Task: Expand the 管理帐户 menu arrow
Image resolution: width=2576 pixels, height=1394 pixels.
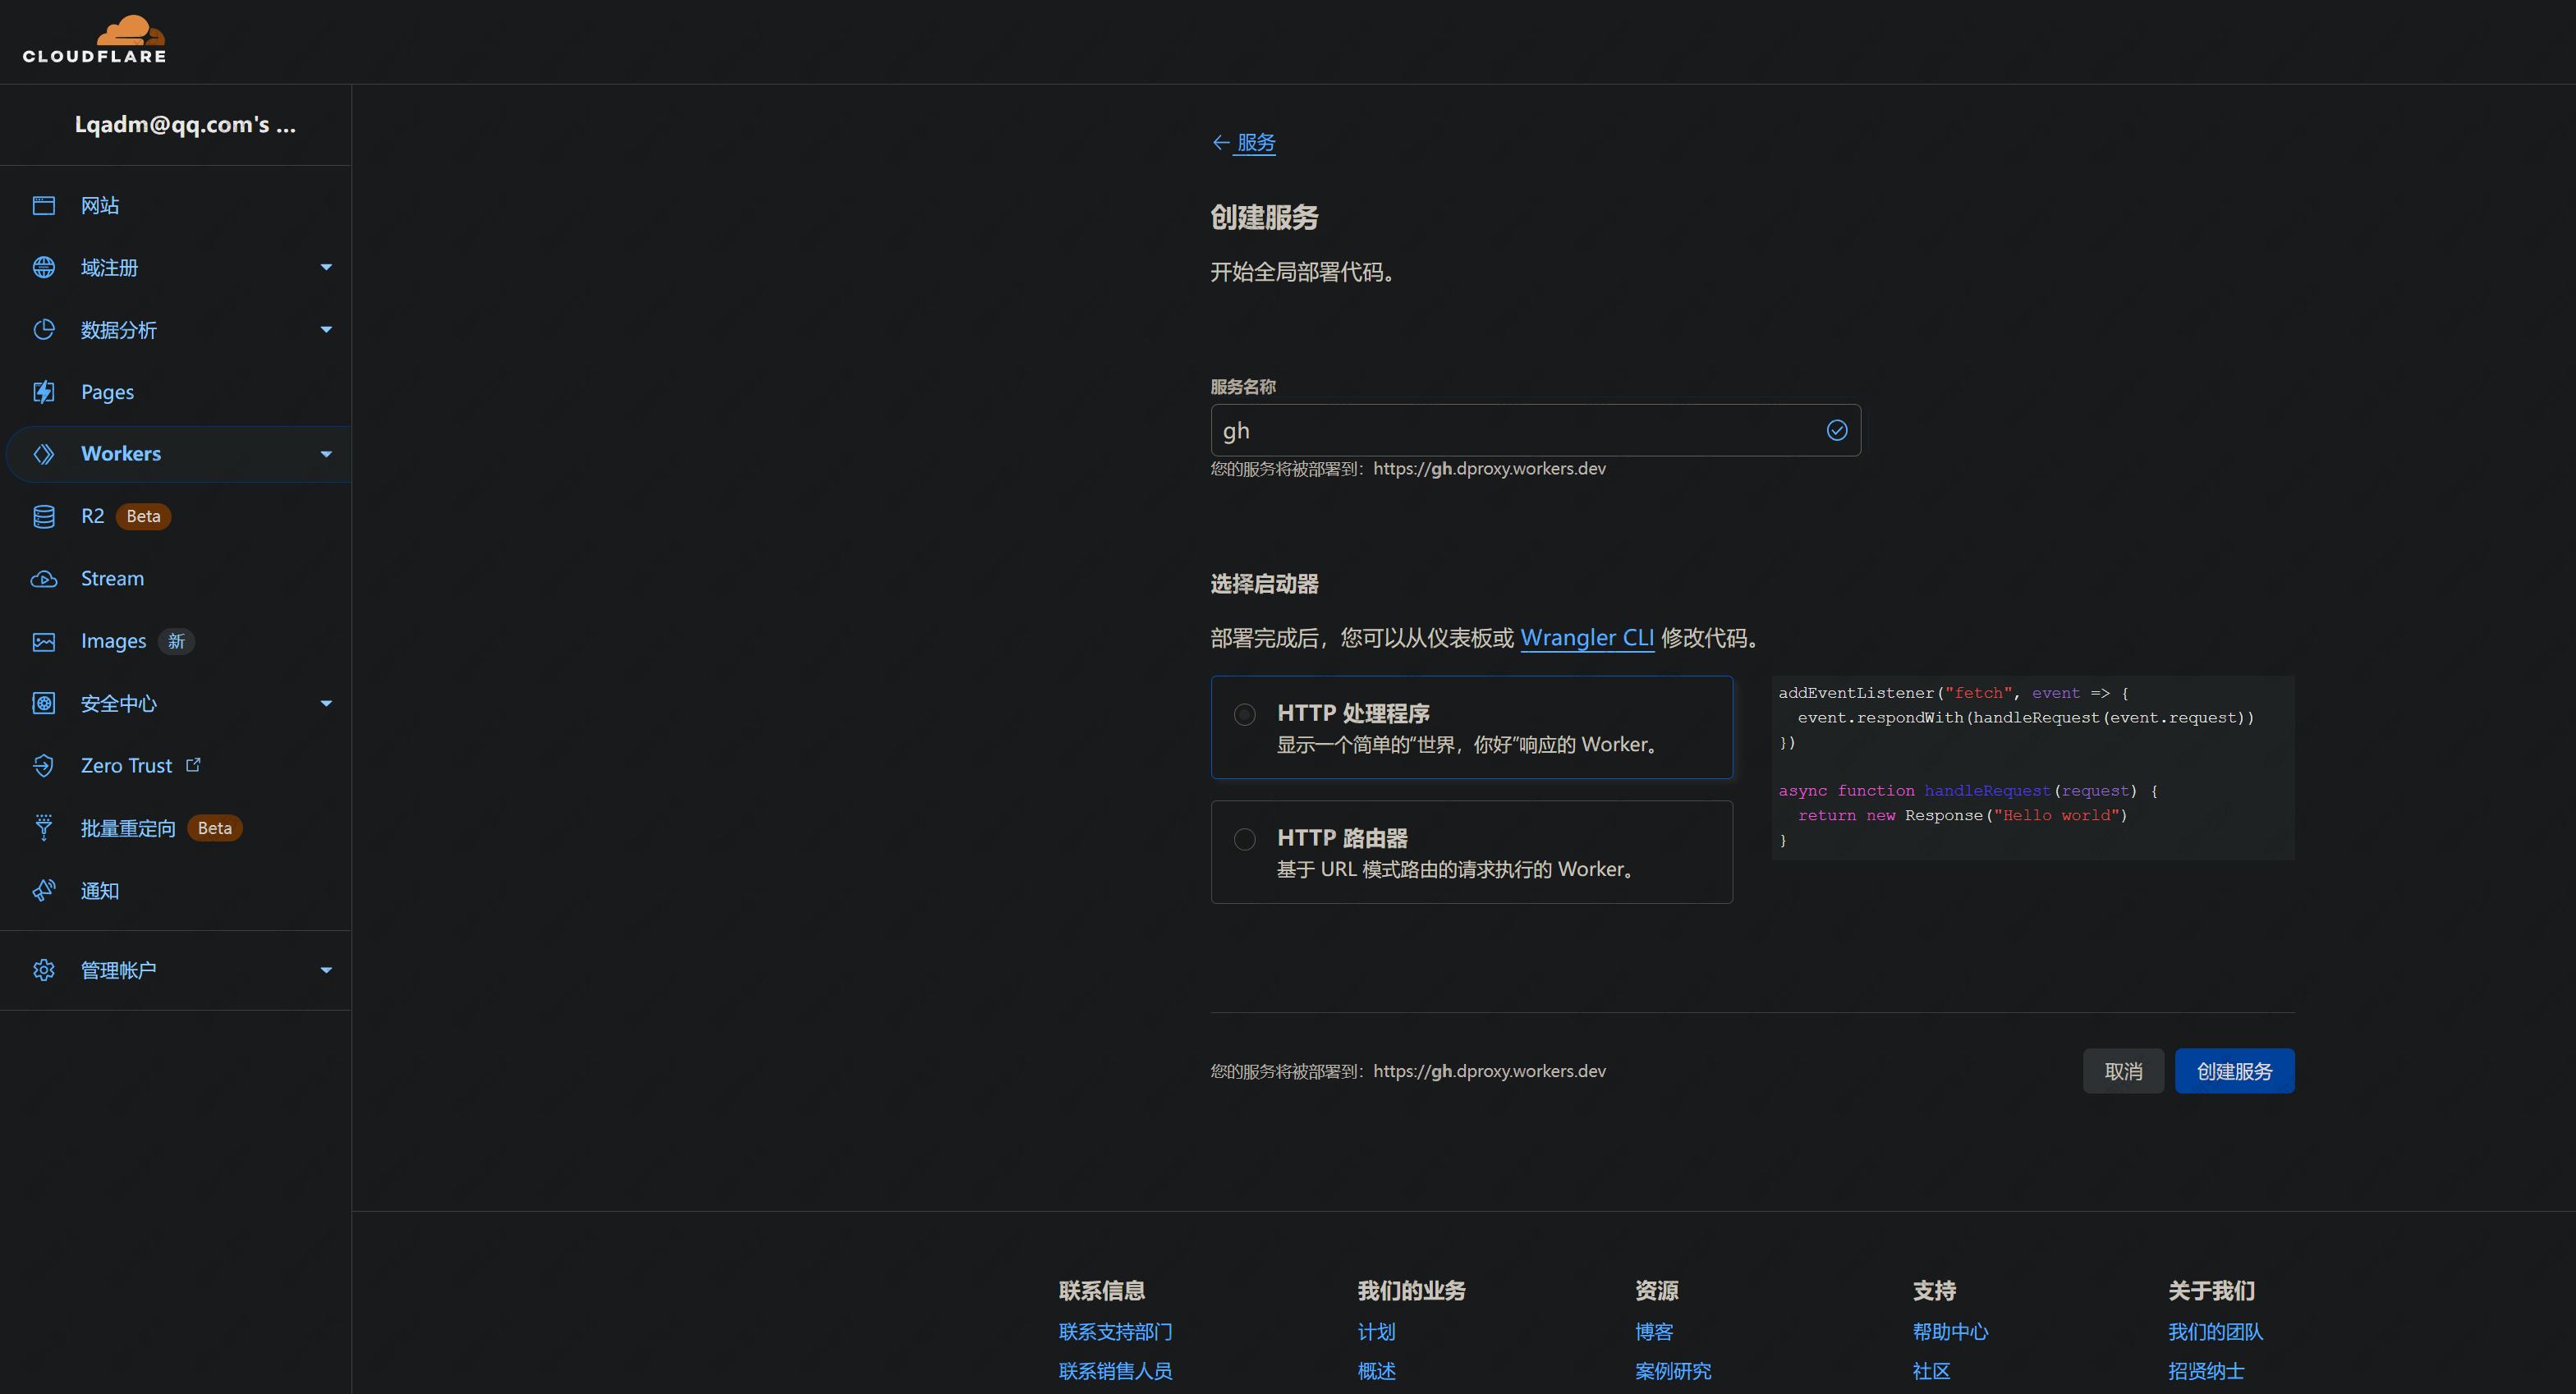Action: click(326, 970)
